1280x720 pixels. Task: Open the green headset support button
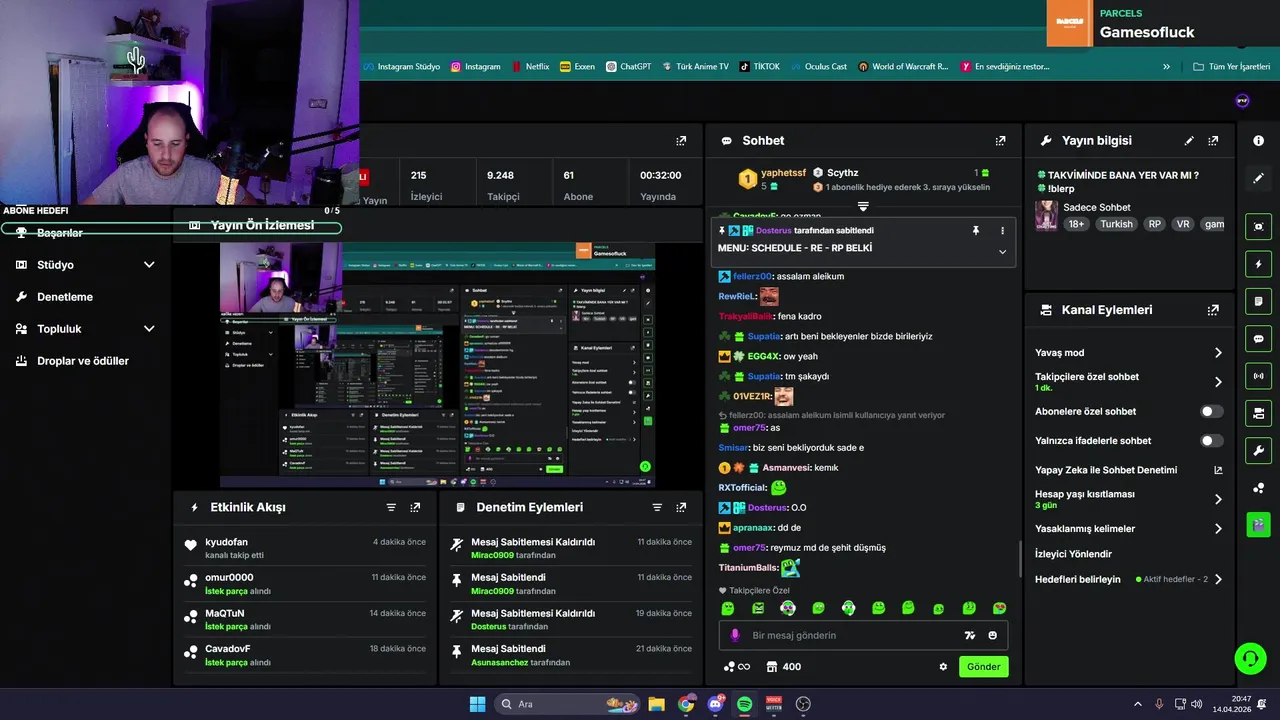coord(1250,658)
